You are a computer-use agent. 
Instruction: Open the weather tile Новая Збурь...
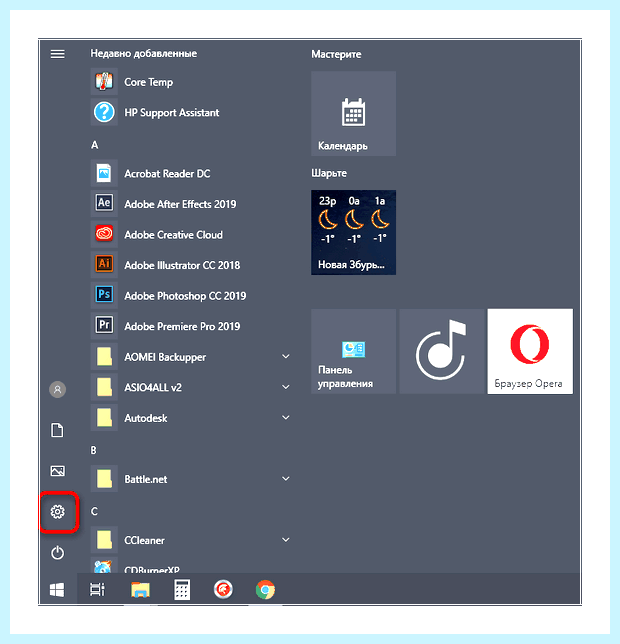tap(354, 232)
